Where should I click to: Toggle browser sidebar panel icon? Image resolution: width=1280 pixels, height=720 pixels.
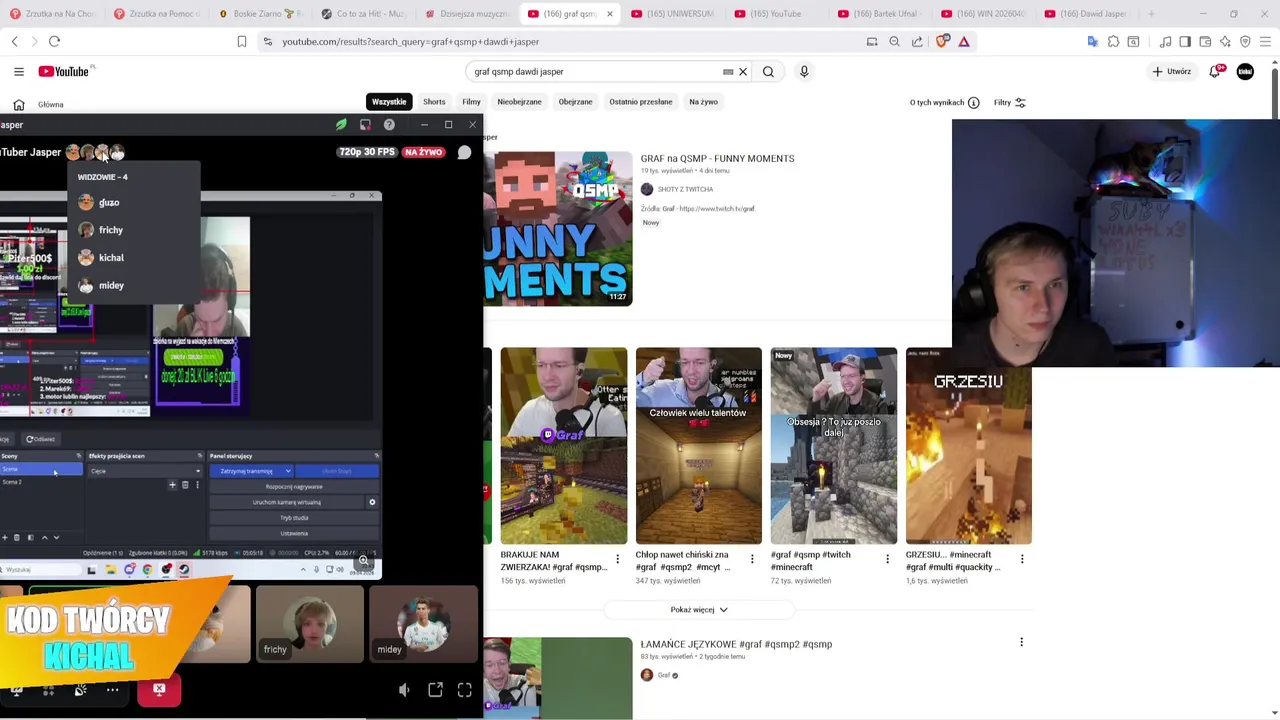tap(1185, 41)
